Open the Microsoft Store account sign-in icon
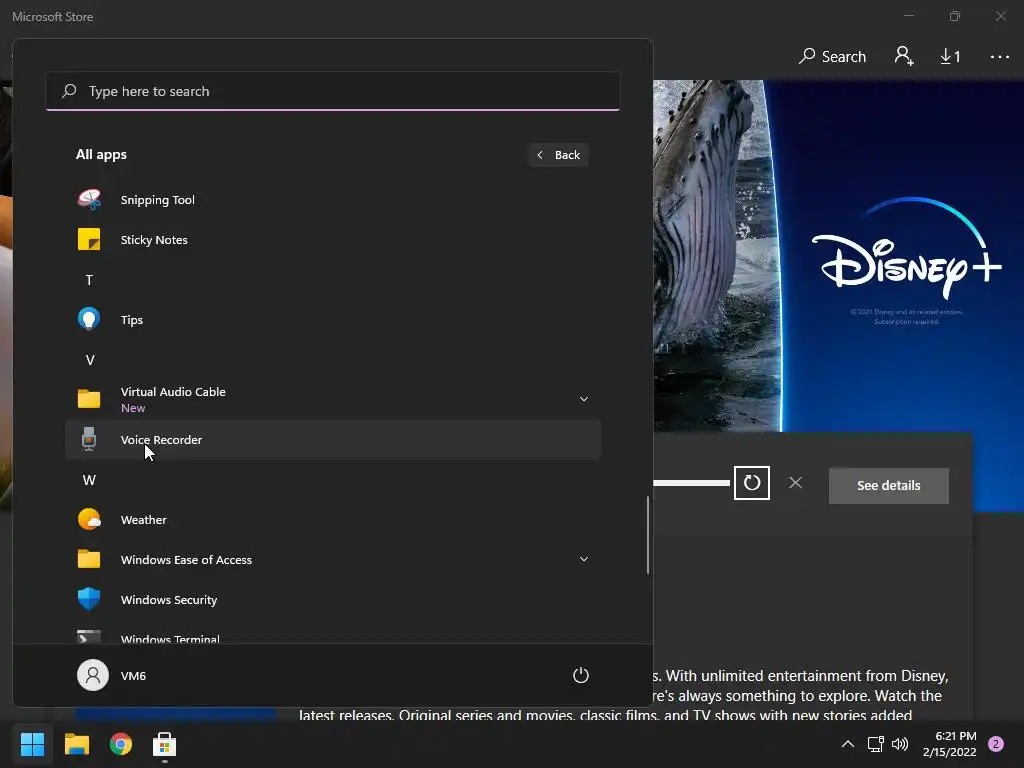The width and height of the screenshot is (1024, 768). pyautogui.click(x=904, y=56)
